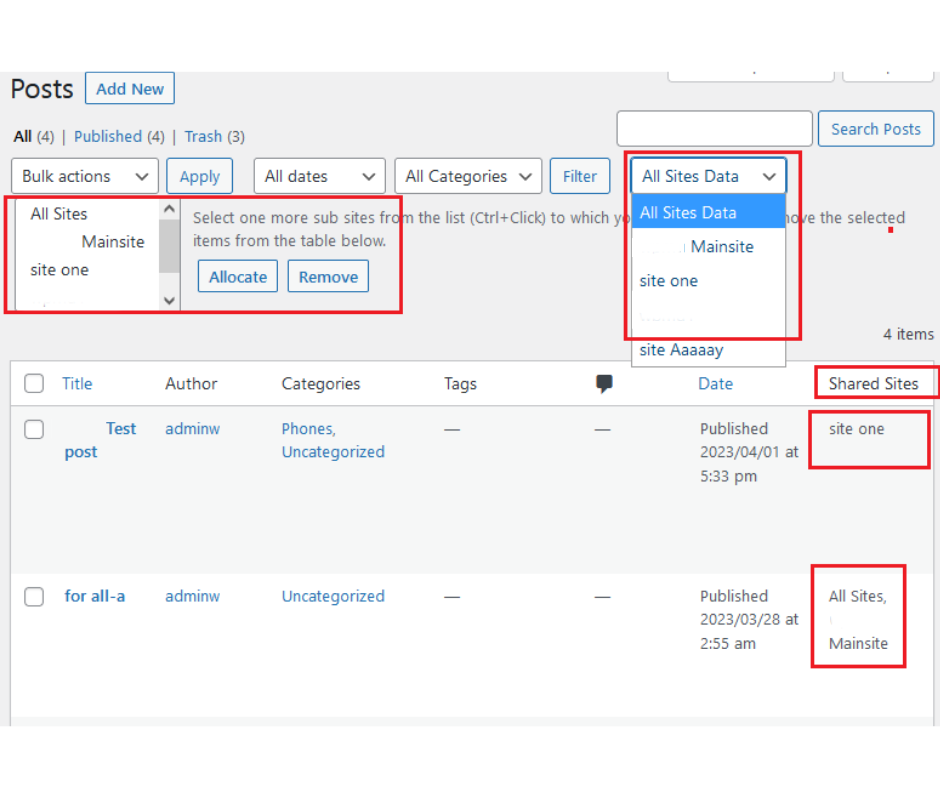Tick the select-all checkbox in table header
This screenshot has height=788, width=940.
34,383
